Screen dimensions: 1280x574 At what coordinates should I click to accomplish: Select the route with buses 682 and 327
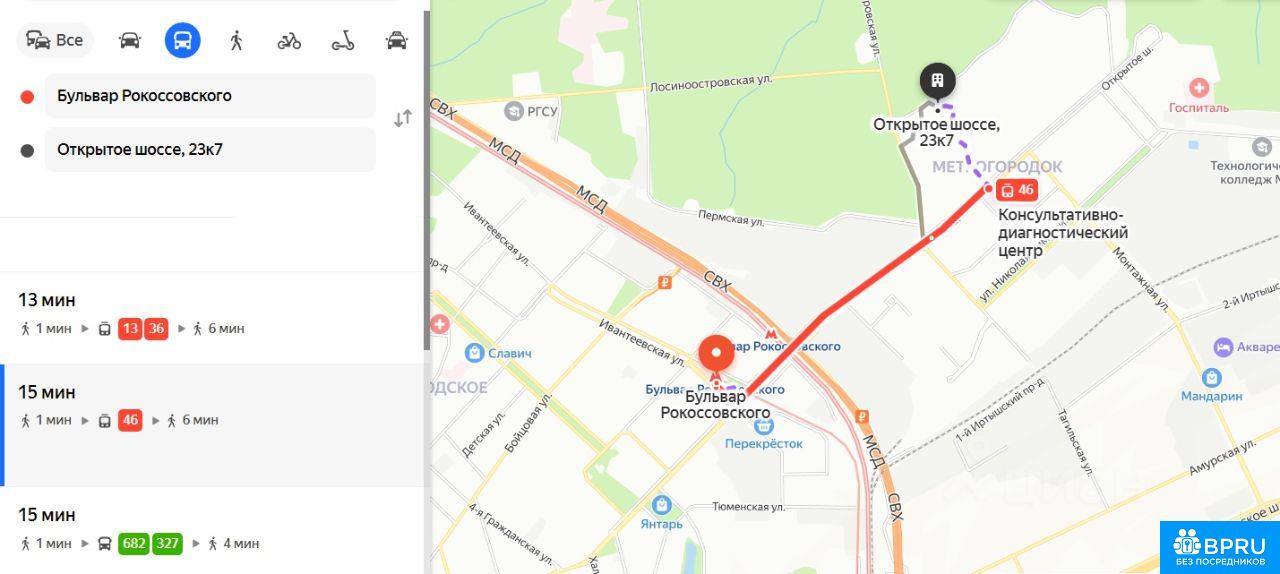(x=213, y=531)
